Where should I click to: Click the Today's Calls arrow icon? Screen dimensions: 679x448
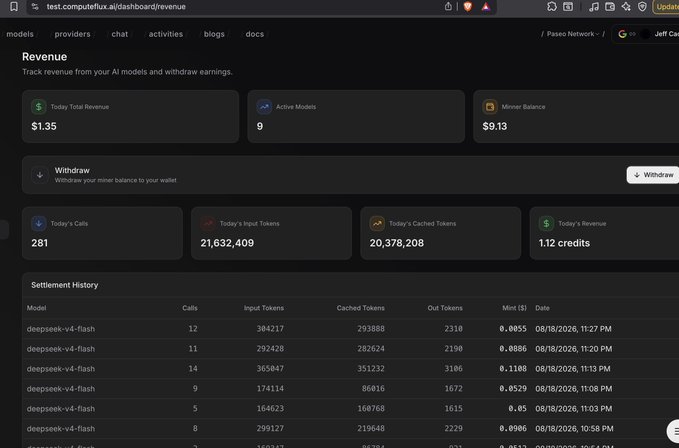tap(39, 223)
